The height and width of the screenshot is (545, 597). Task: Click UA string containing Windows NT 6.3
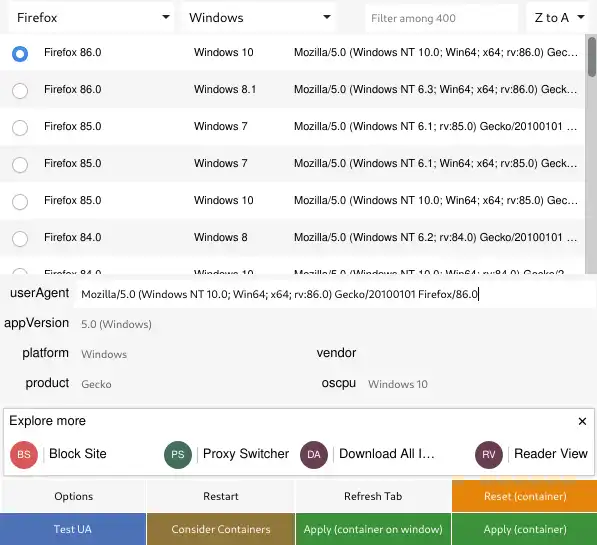pos(436,90)
